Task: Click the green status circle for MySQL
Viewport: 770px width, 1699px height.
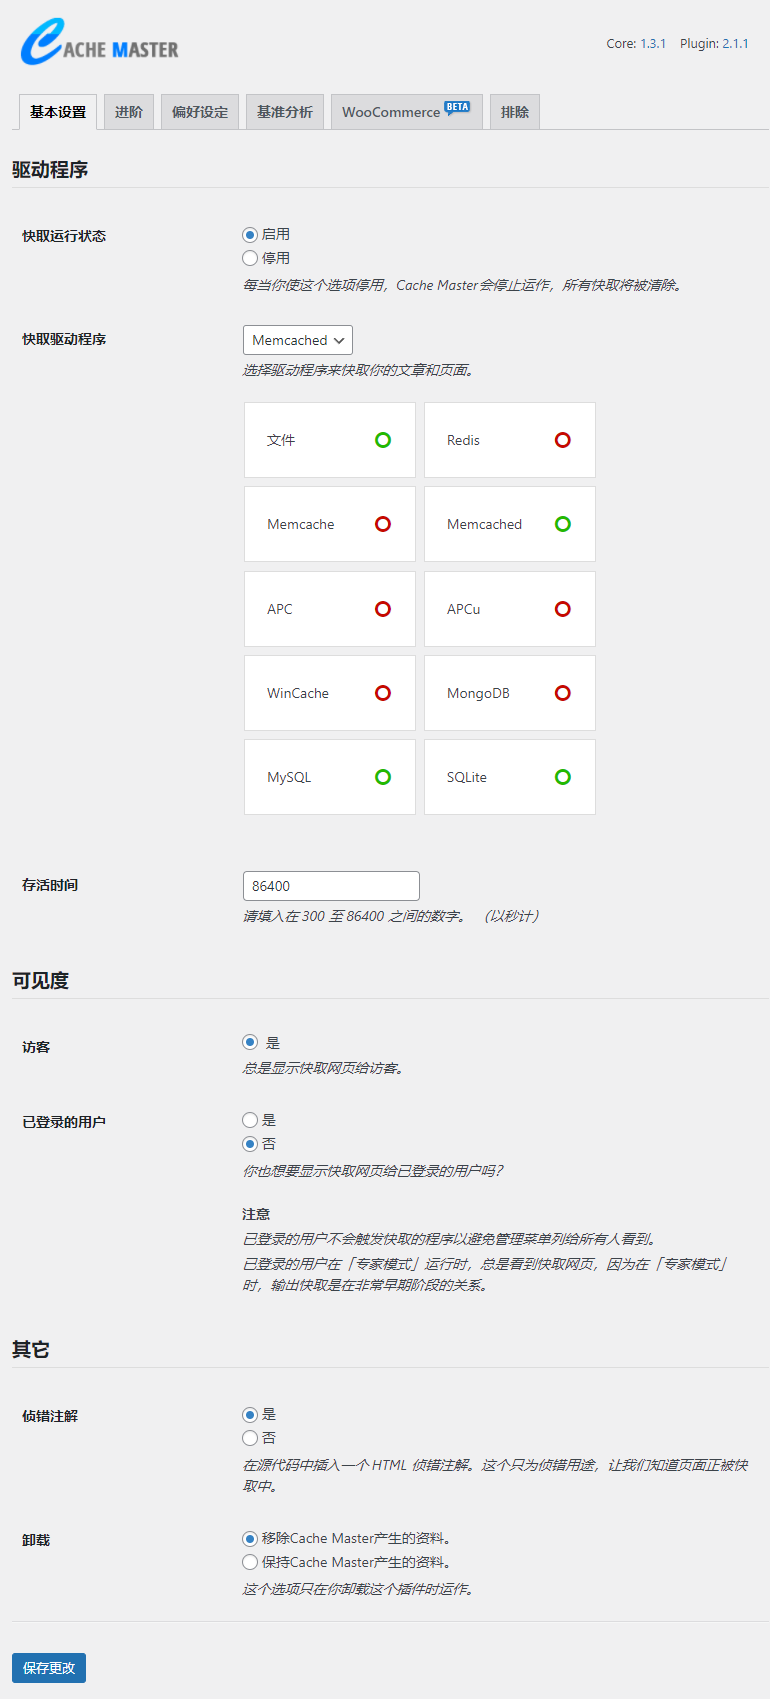Action: [383, 777]
